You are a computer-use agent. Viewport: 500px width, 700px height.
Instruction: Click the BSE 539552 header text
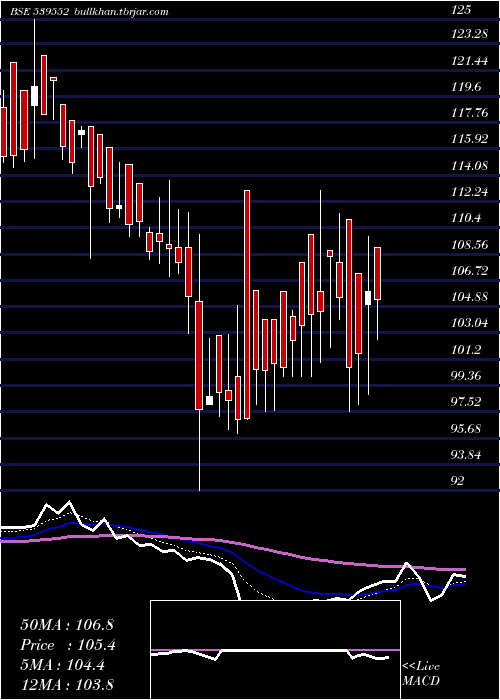(39, 12)
